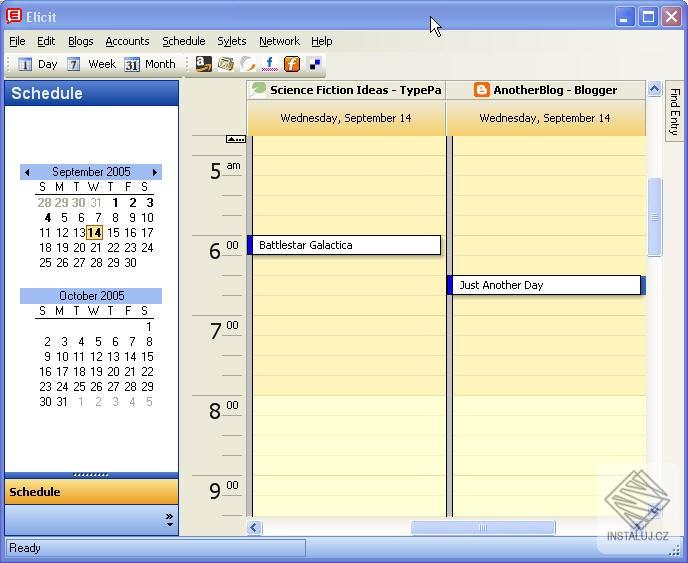The width and height of the screenshot is (688, 563).
Task: Click the Schedule pane title header
Action: coord(91,93)
